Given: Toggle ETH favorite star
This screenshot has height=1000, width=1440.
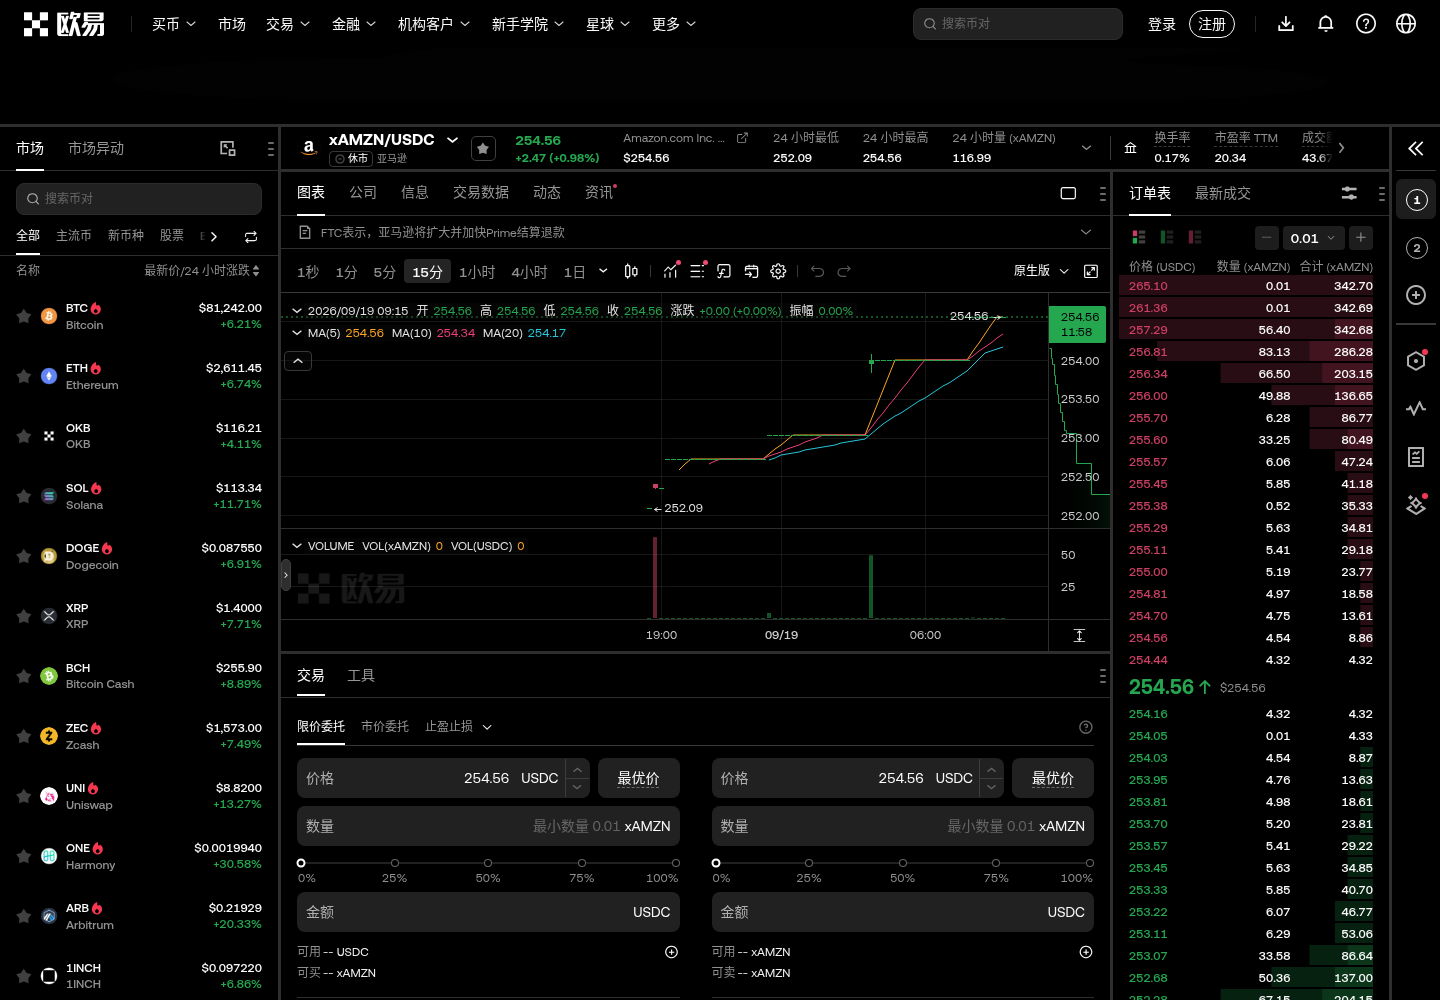Looking at the screenshot, I should [x=24, y=376].
